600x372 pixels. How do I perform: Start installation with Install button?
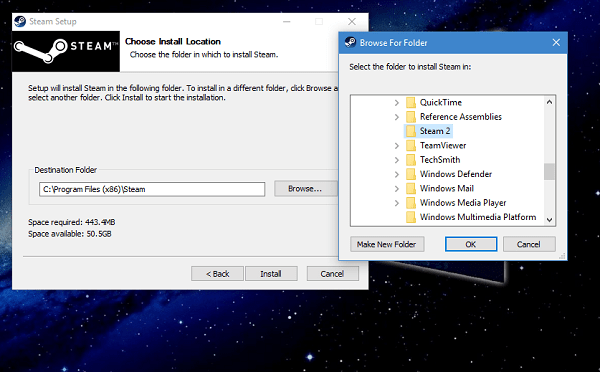click(271, 274)
